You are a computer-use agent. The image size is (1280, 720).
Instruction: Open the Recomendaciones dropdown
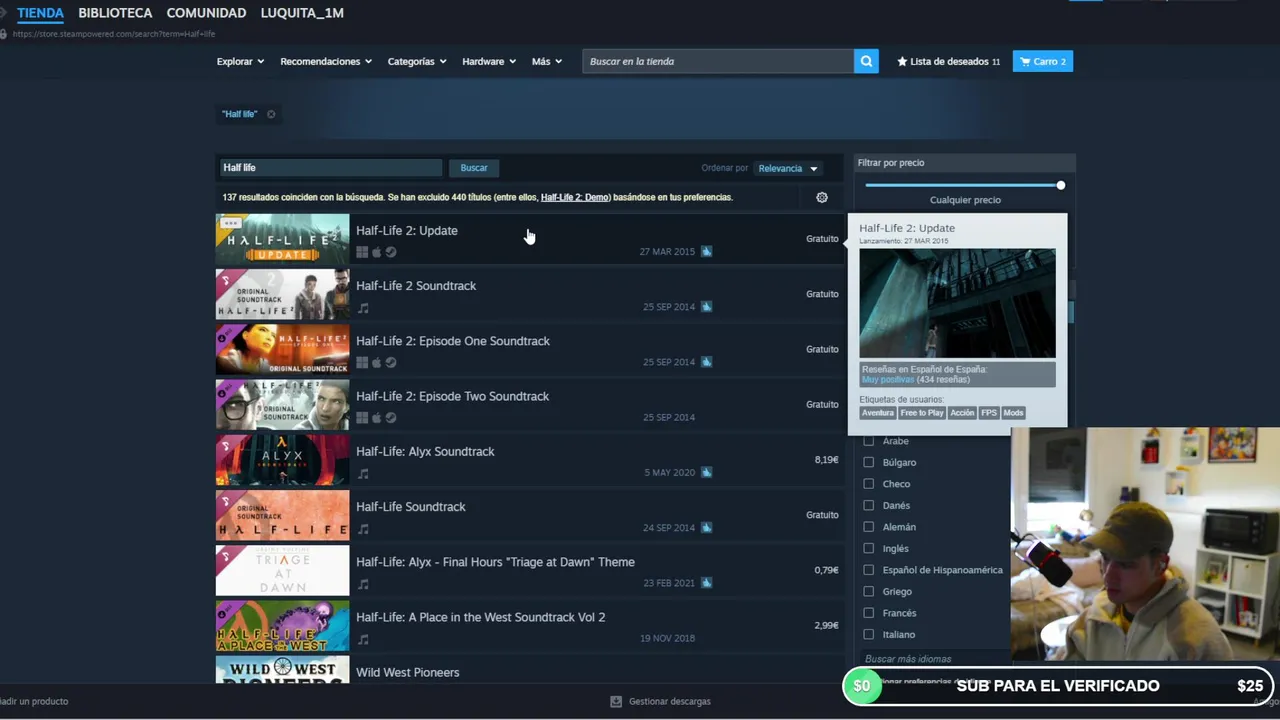[326, 61]
